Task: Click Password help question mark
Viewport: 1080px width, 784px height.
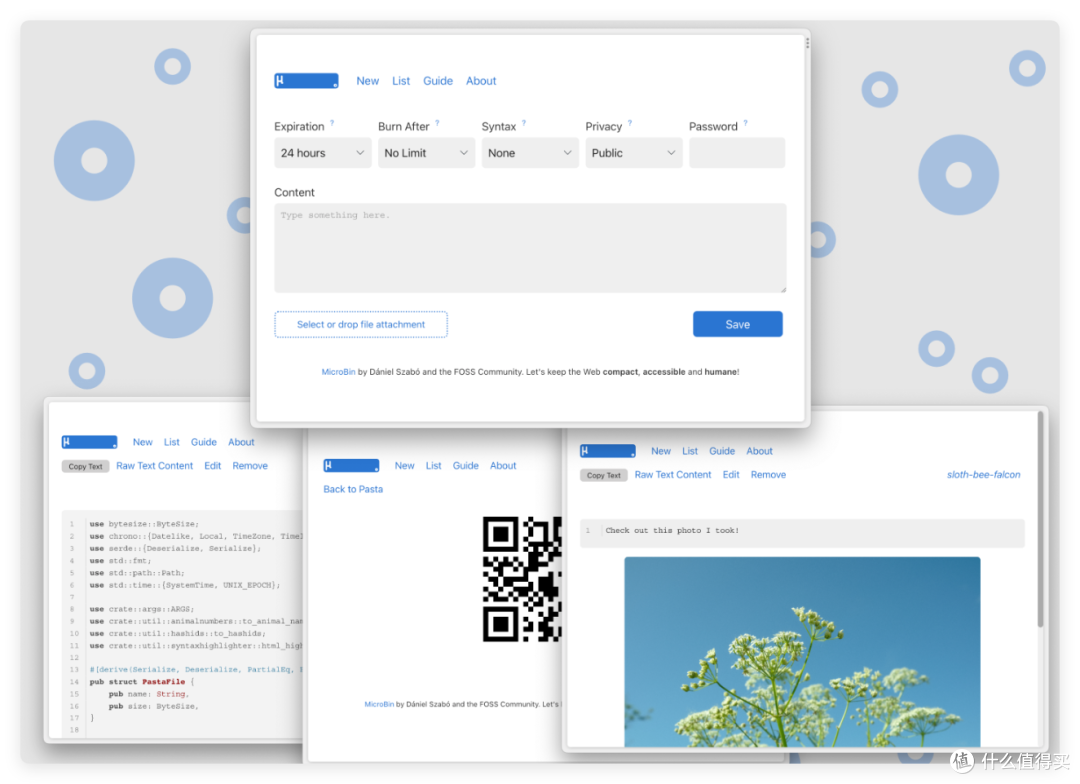Action: tap(745, 123)
